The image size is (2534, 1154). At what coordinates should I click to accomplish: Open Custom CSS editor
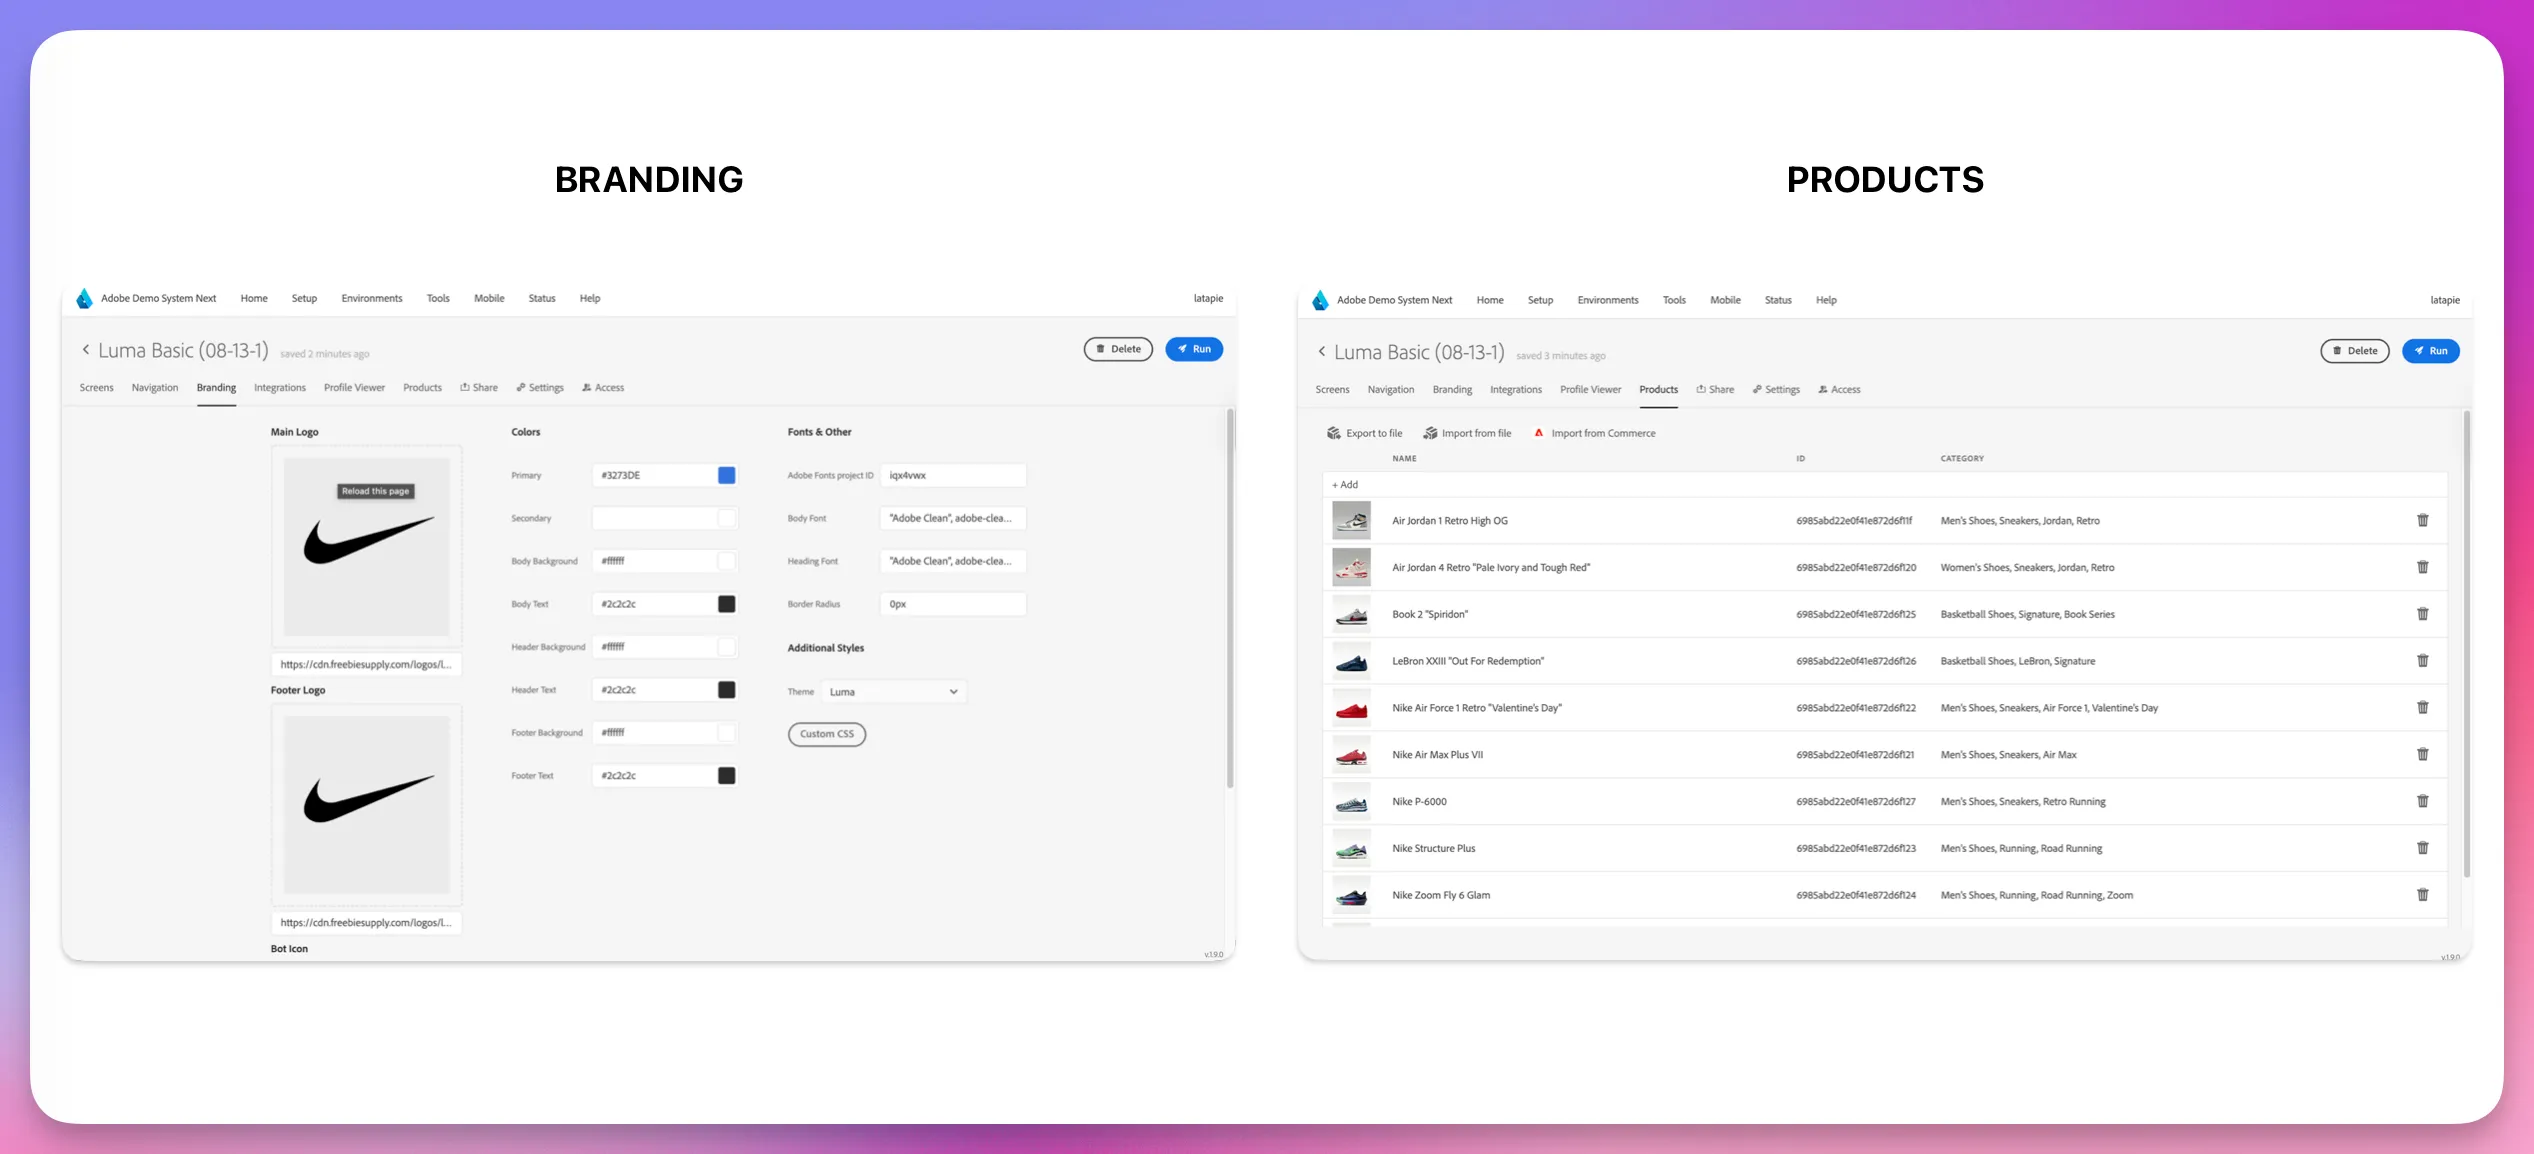pyautogui.click(x=827, y=734)
